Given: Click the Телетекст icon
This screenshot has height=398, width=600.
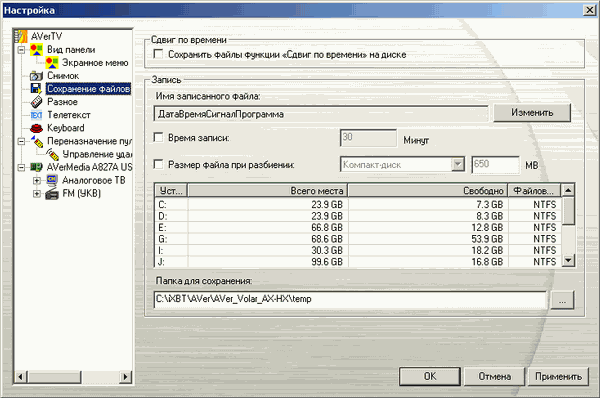Looking at the screenshot, I should [36, 115].
